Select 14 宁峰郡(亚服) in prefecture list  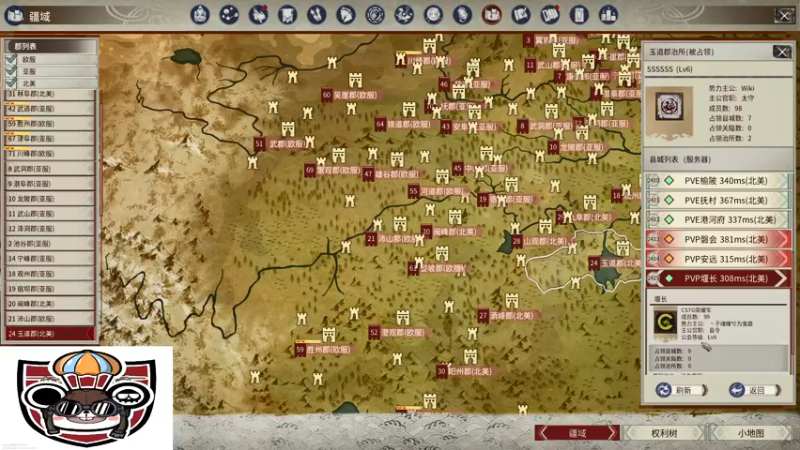pos(49,259)
